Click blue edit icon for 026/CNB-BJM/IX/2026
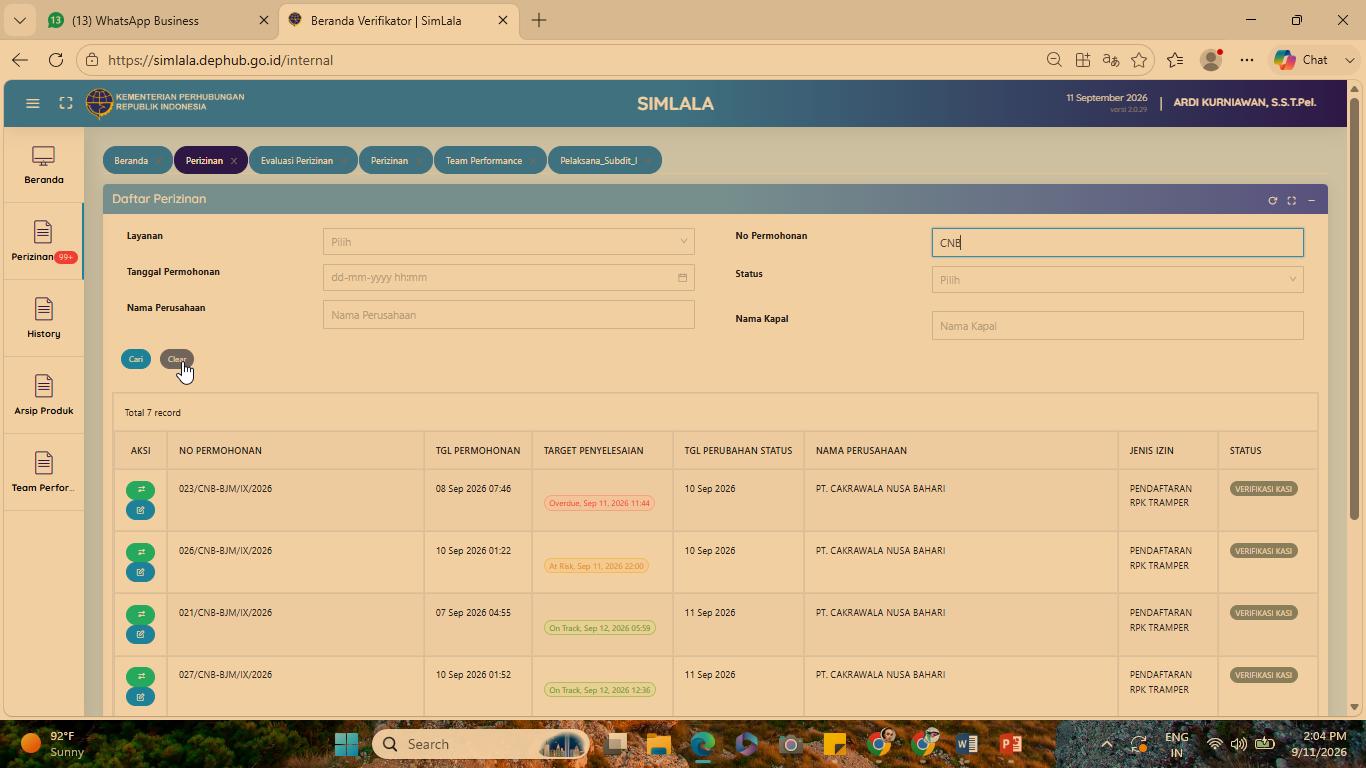The image size is (1366, 768). 140,572
